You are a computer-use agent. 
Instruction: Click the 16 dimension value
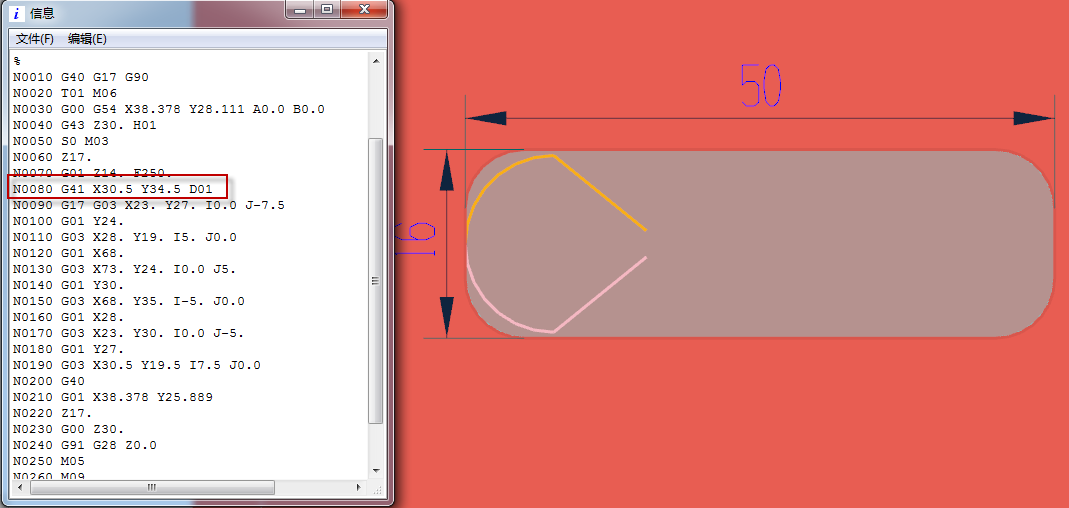pos(415,238)
